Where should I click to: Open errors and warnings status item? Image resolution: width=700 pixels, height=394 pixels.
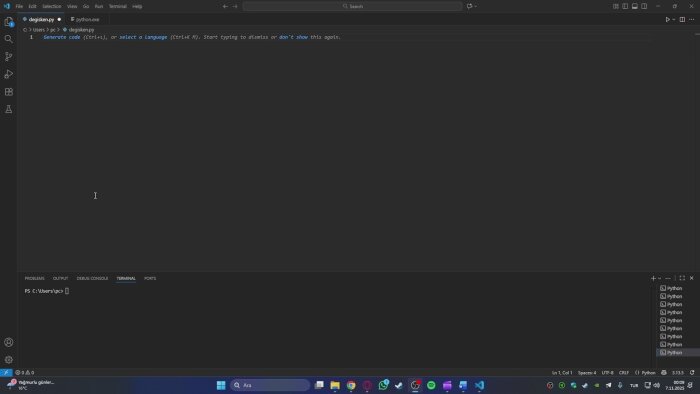pos(25,373)
